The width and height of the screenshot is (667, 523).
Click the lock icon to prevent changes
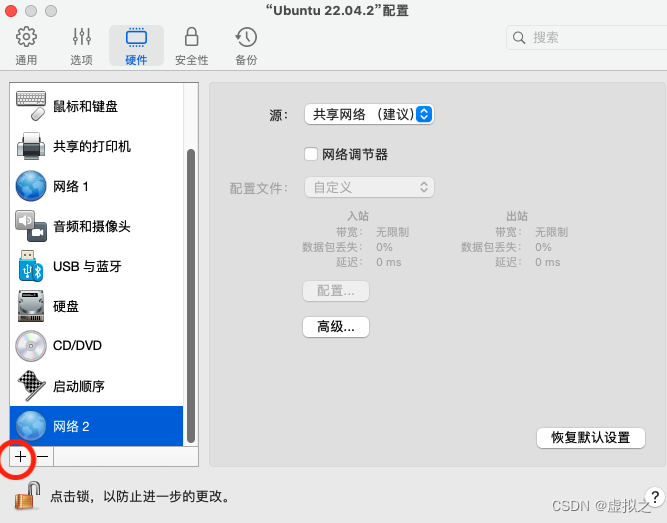click(x=28, y=495)
